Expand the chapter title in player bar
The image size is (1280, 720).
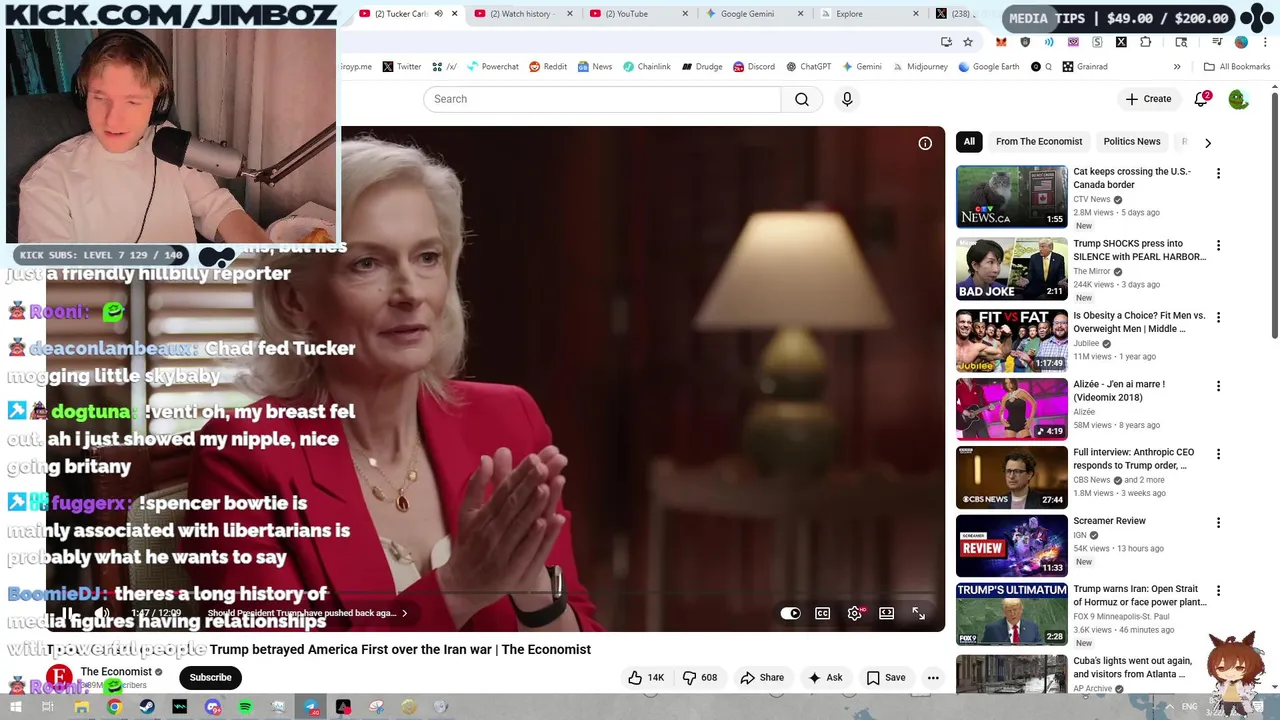click(308, 613)
